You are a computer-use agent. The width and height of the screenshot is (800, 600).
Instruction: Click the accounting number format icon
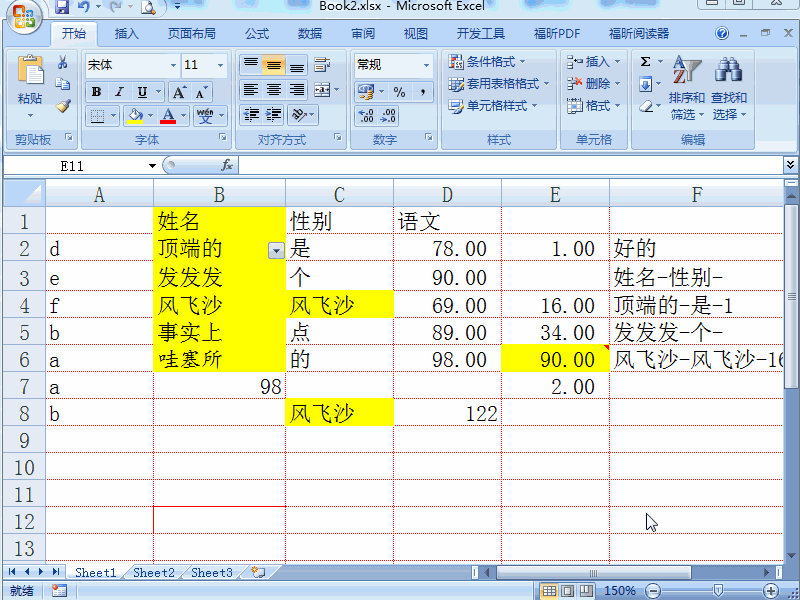pos(366,92)
